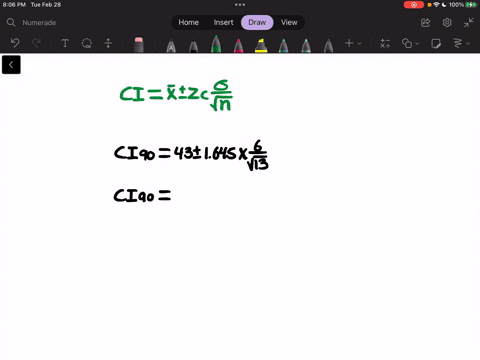Tap the three-dot multitasking menu
The width and height of the screenshot is (480, 360).
pos(240,5)
